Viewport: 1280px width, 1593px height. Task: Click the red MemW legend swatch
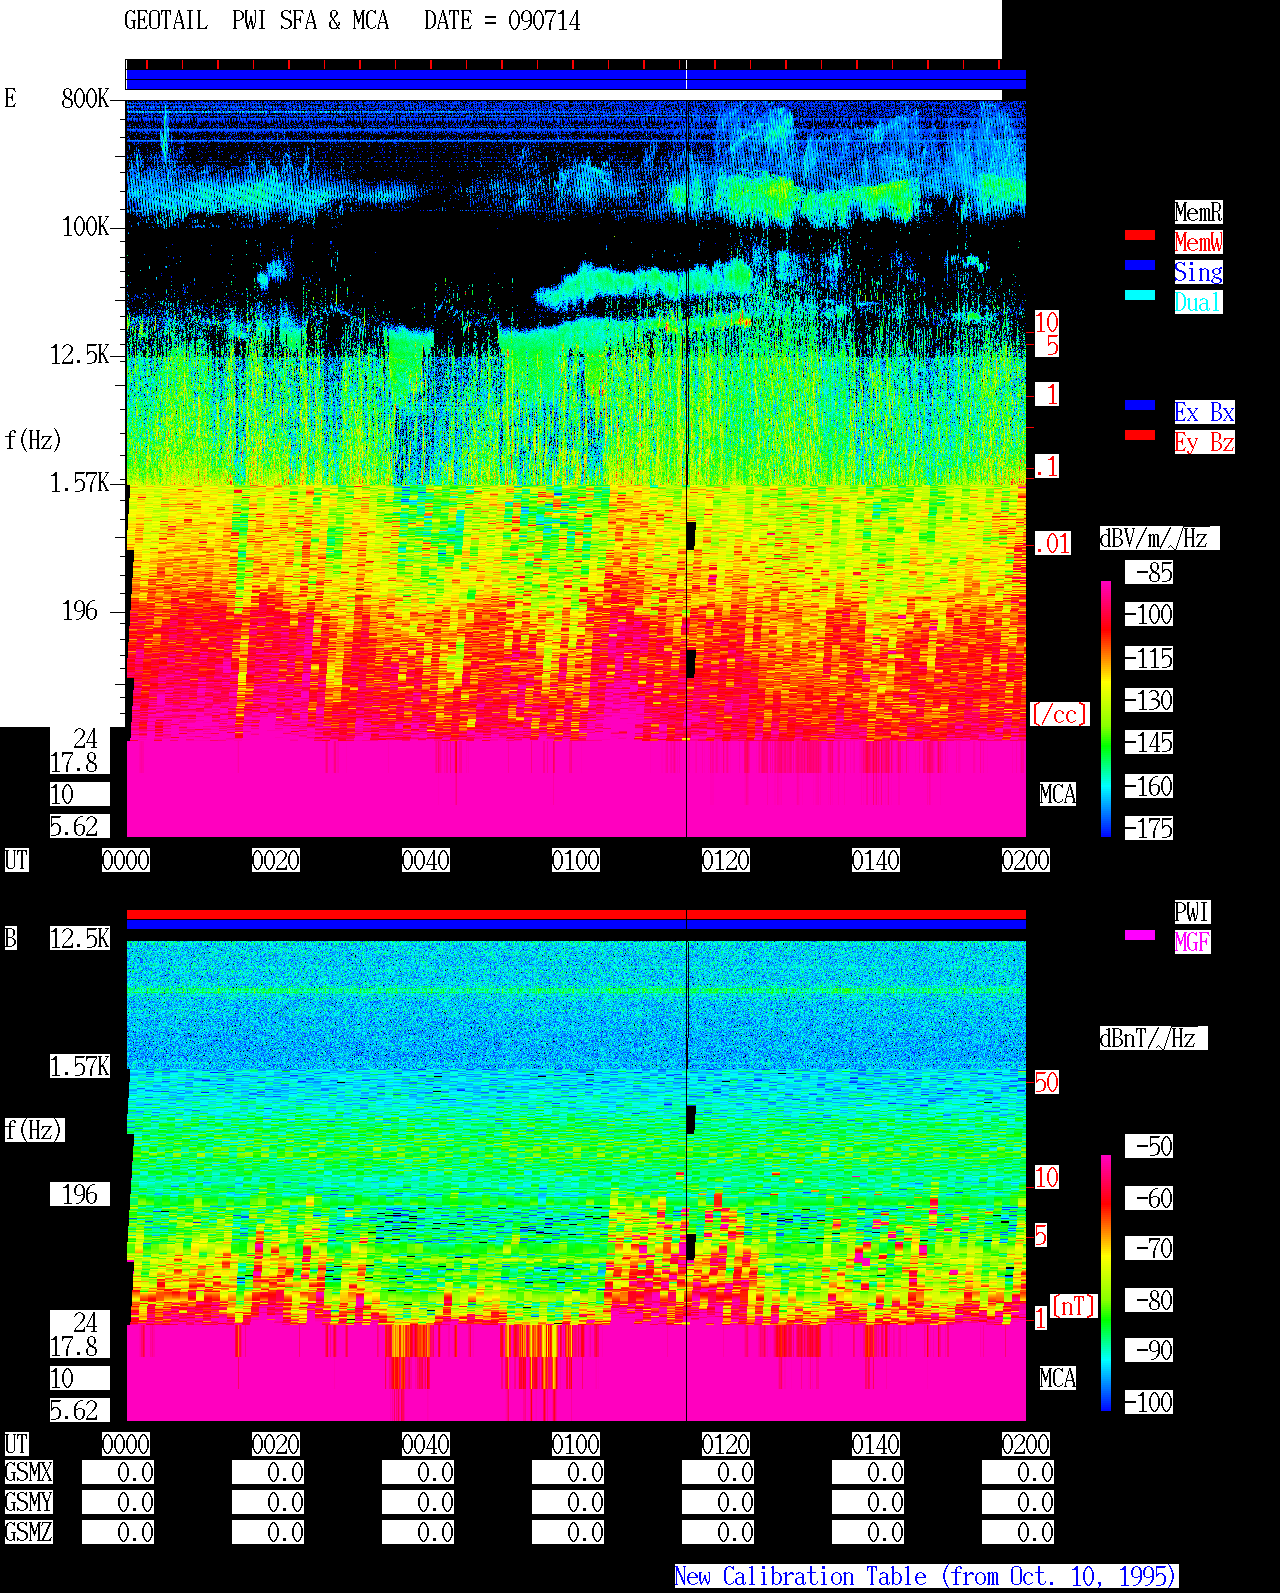click(x=1140, y=235)
